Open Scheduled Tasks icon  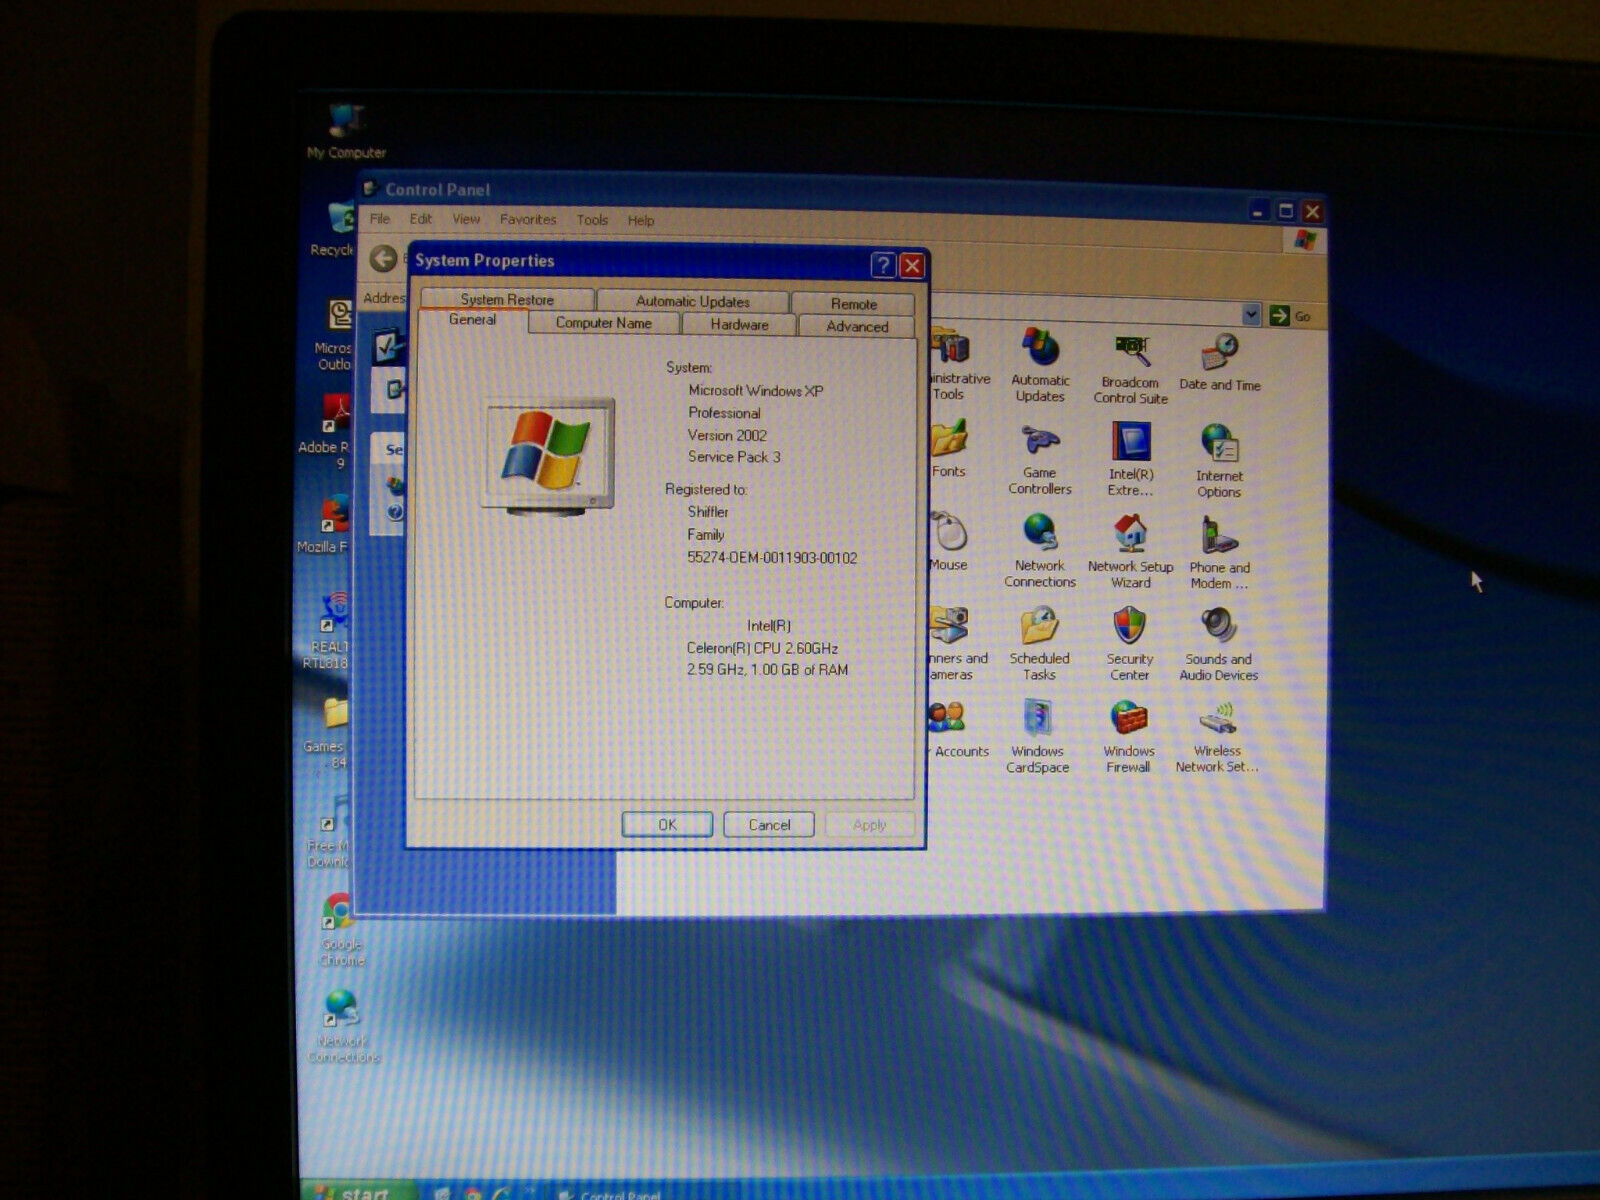coord(1040,645)
